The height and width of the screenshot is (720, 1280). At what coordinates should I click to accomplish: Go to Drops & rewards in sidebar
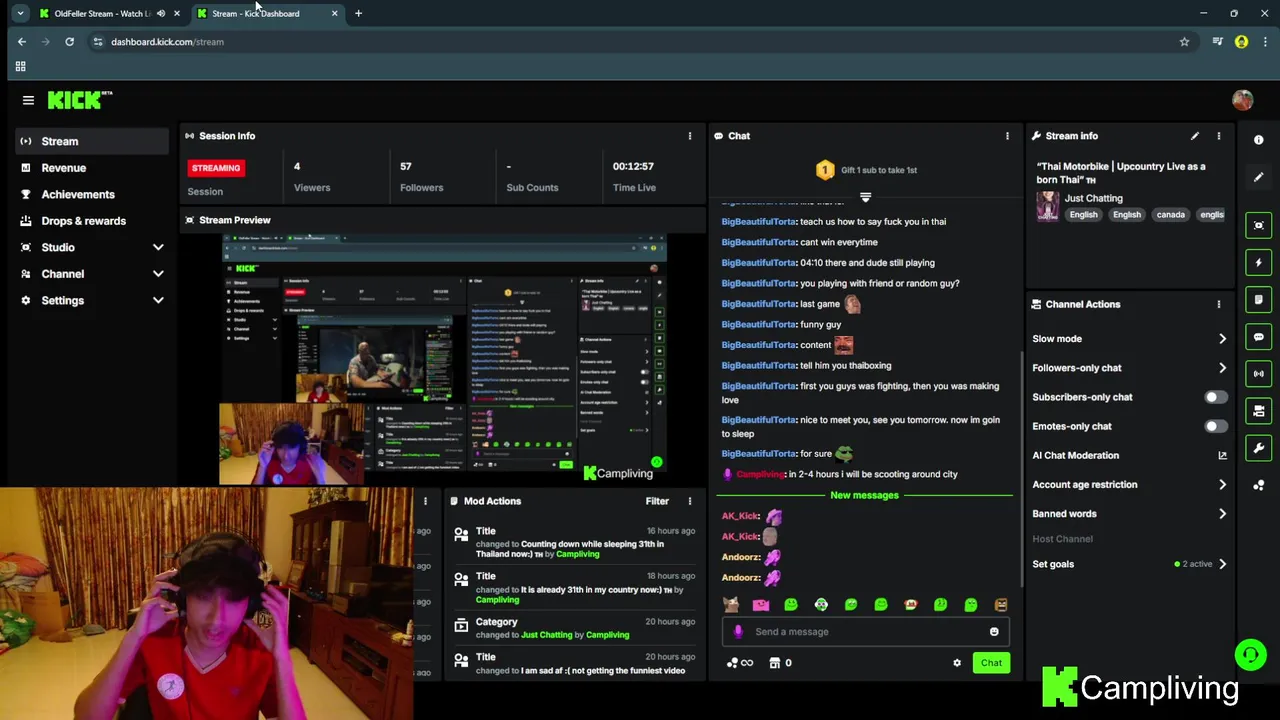point(92,221)
